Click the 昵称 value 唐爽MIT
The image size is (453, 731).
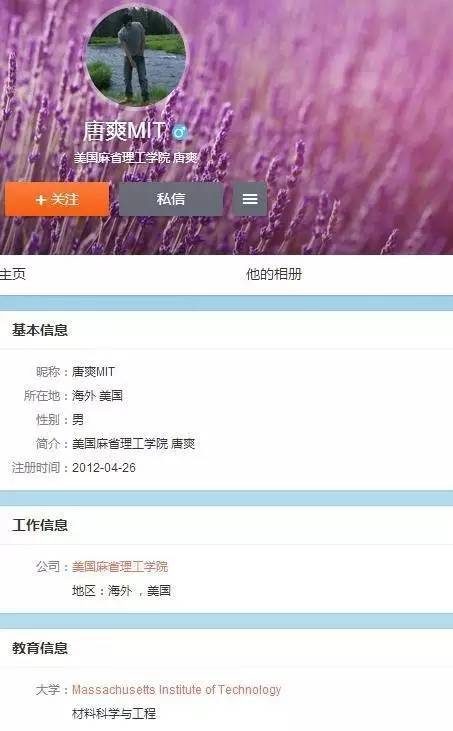pyautogui.click(x=93, y=372)
